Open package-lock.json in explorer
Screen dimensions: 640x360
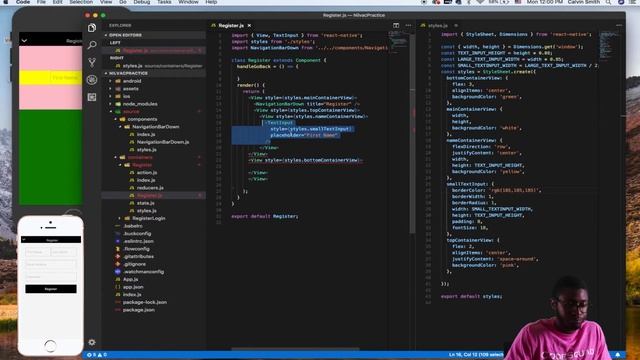click(x=144, y=302)
